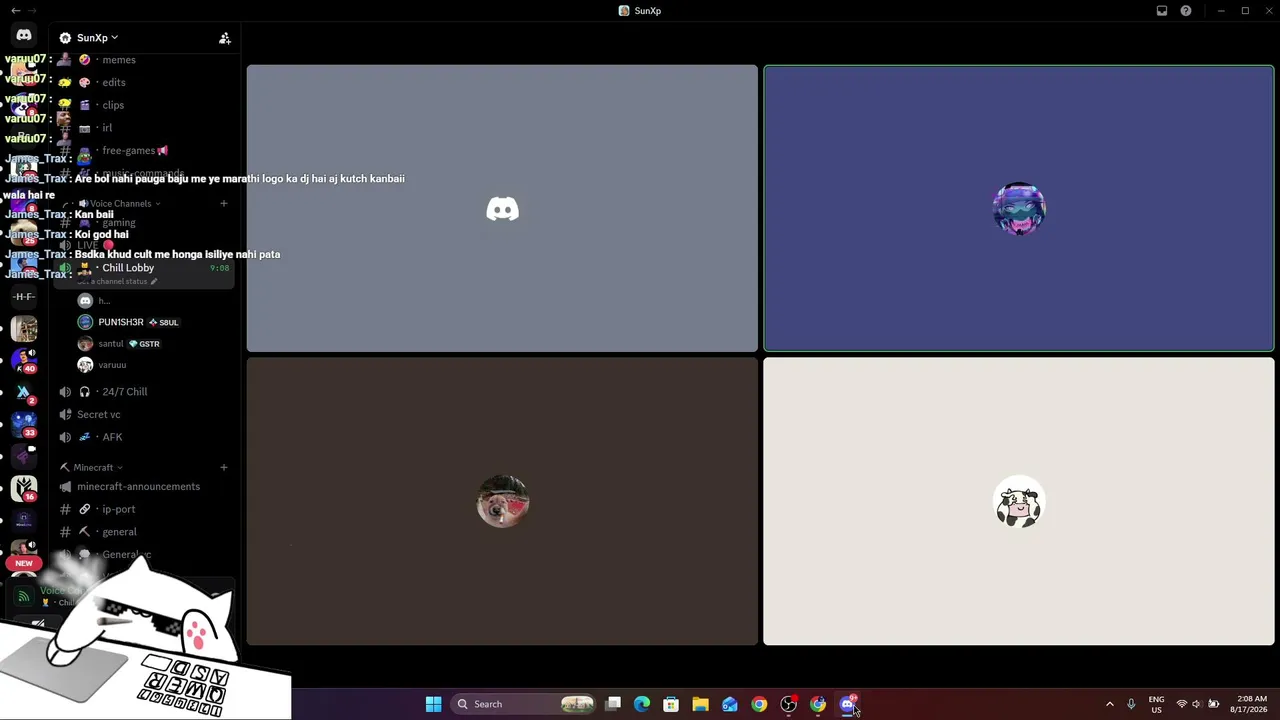
Task: Open the memes channel
Action: [119, 60]
